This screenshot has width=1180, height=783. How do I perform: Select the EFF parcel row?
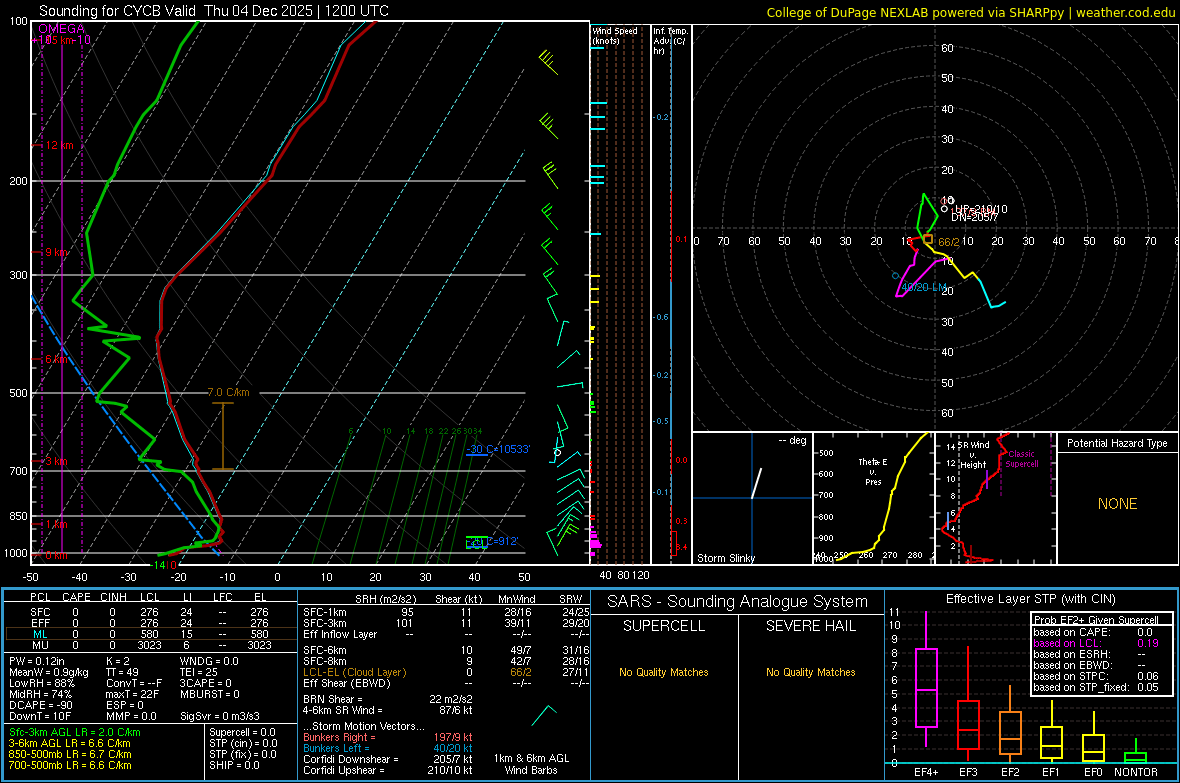150,623
